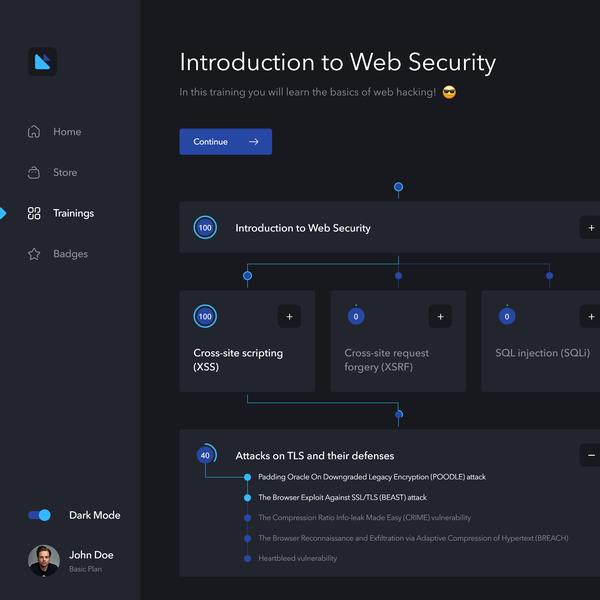The height and width of the screenshot is (600, 600).
Task: Click the 0 progress badge on XSRF card
Action: (356, 316)
